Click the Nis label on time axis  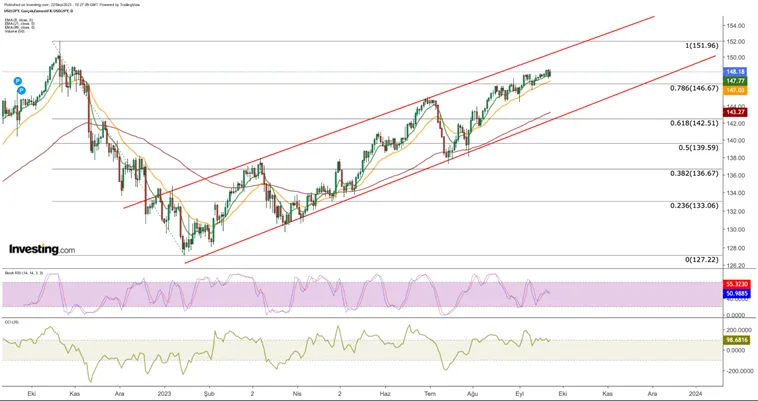pyautogui.click(x=295, y=394)
